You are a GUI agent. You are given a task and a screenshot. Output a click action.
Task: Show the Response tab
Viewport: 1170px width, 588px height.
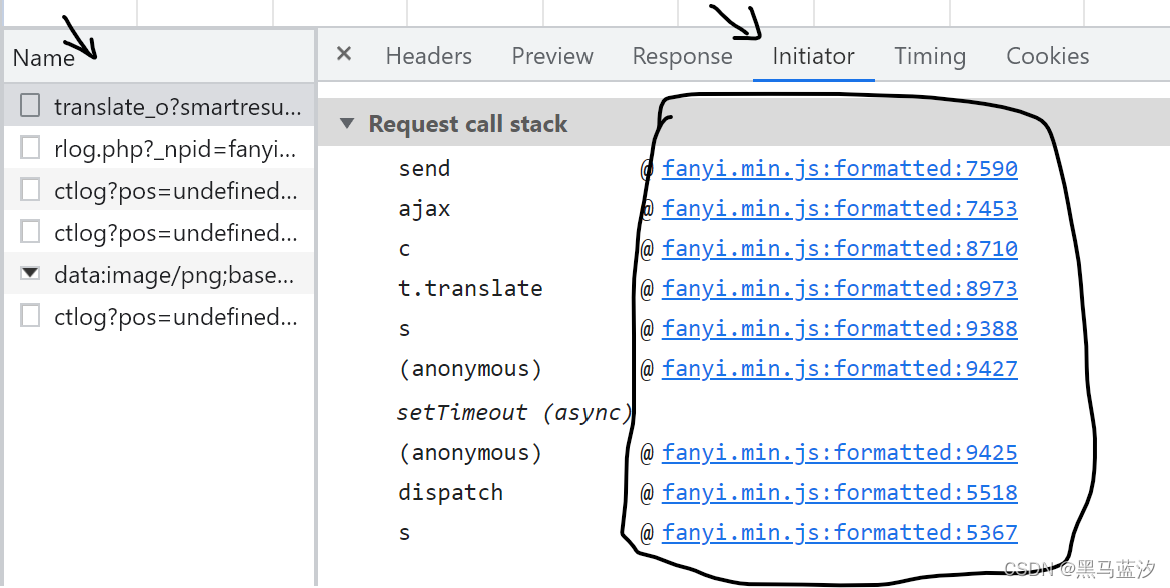(x=682, y=56)
